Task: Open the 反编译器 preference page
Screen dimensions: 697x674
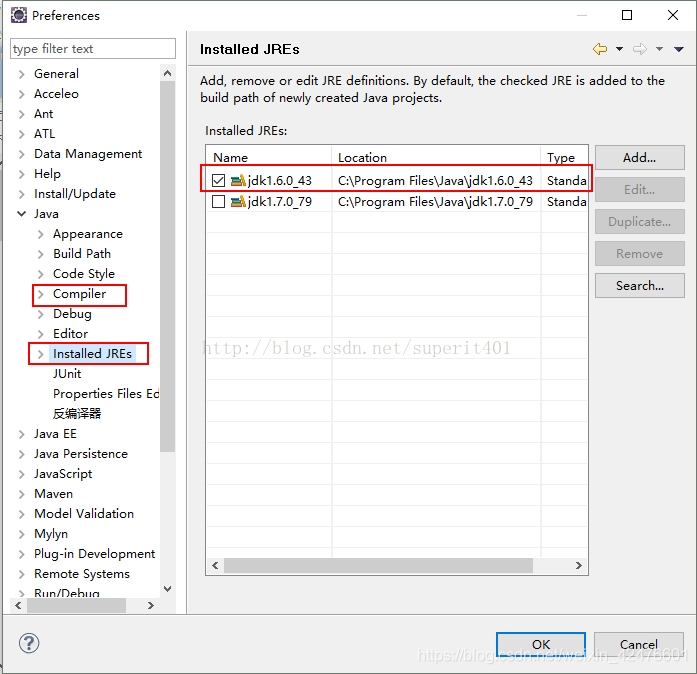Action: tap(77, 413)
